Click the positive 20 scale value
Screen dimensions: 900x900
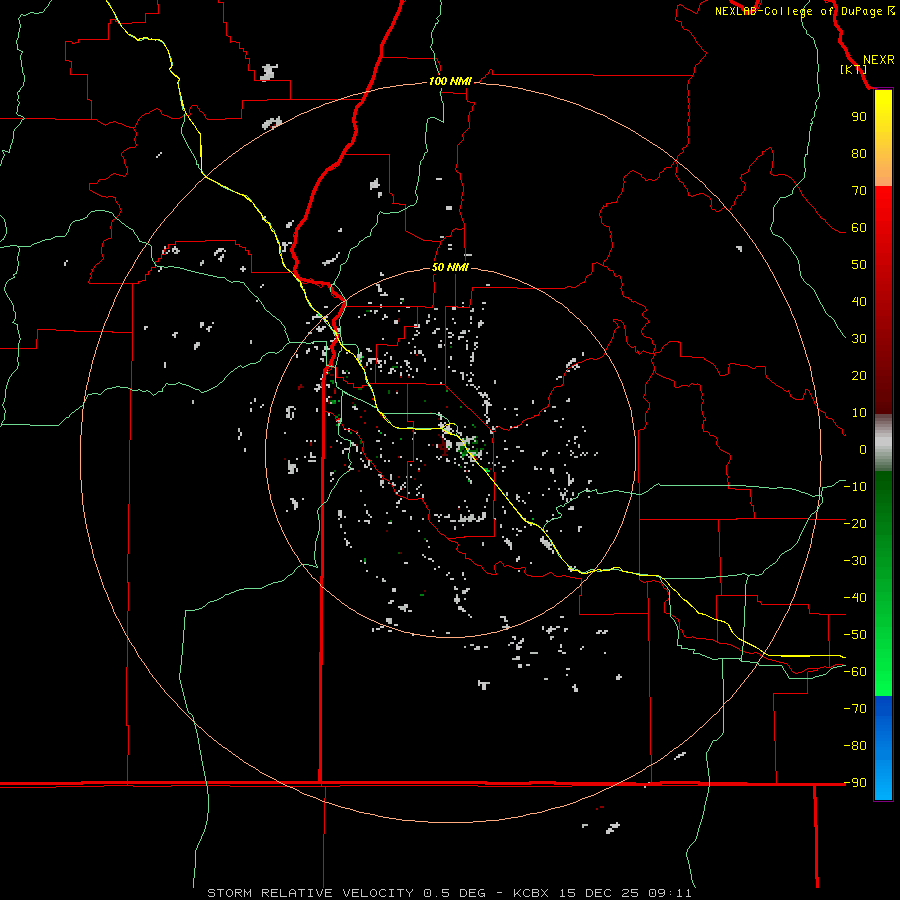tap(859, 375)
